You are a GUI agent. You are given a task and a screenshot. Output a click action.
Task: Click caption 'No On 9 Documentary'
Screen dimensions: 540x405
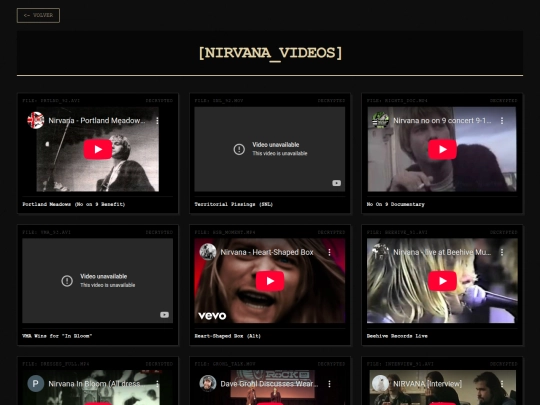(396, 204)
